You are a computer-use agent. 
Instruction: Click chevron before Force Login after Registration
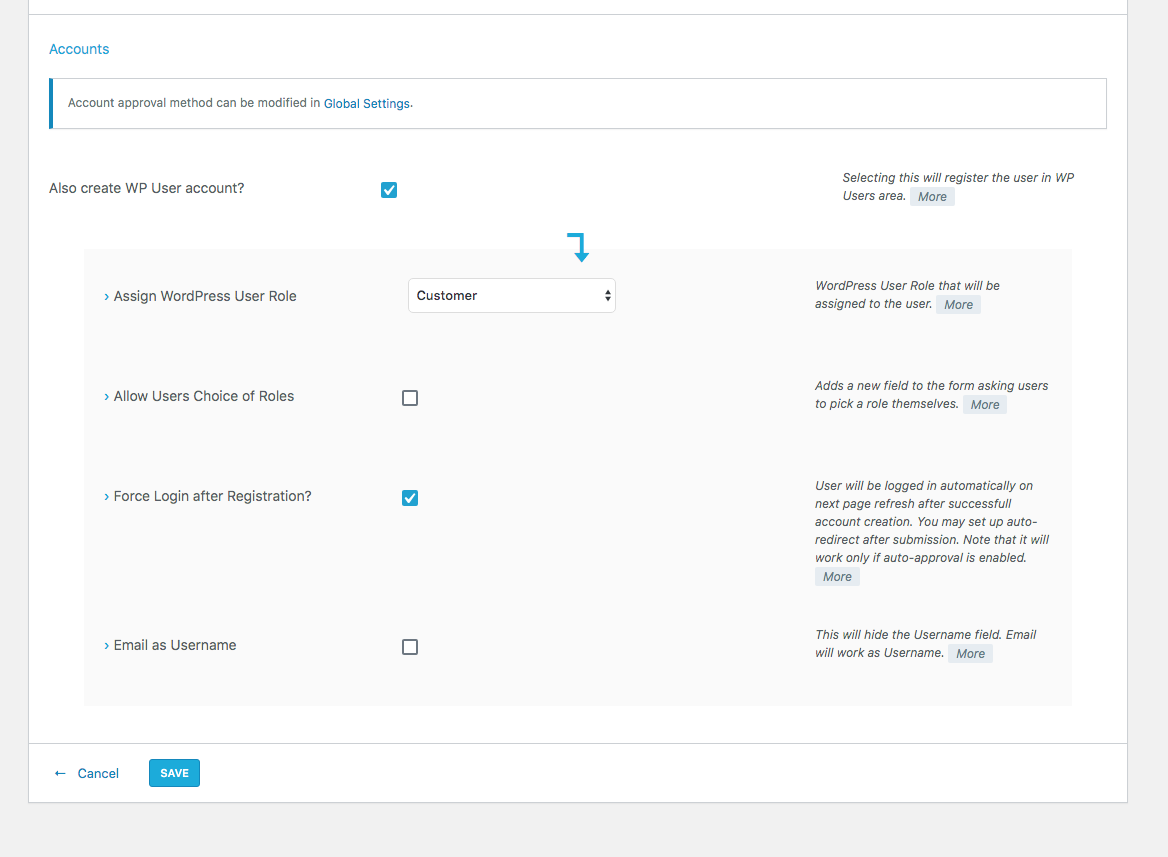(x=107, y=497)
